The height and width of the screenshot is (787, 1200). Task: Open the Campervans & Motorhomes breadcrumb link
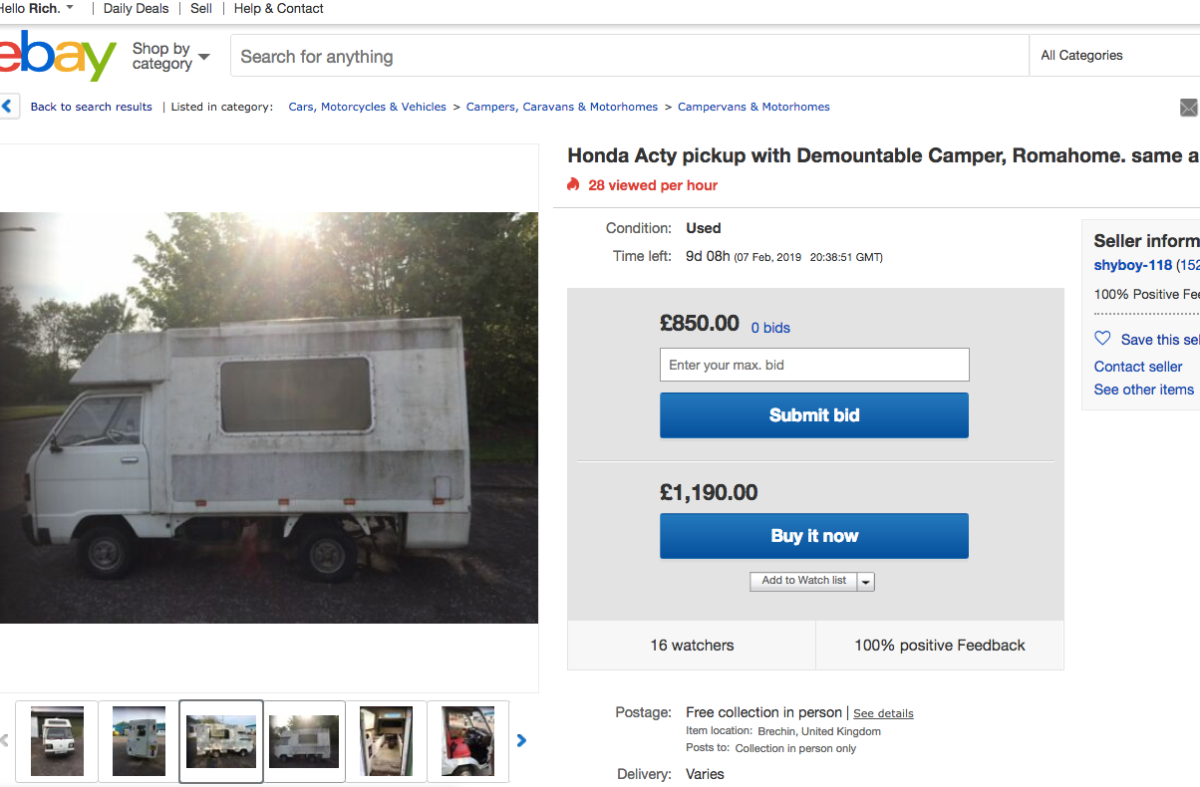(x=753, y=107)
